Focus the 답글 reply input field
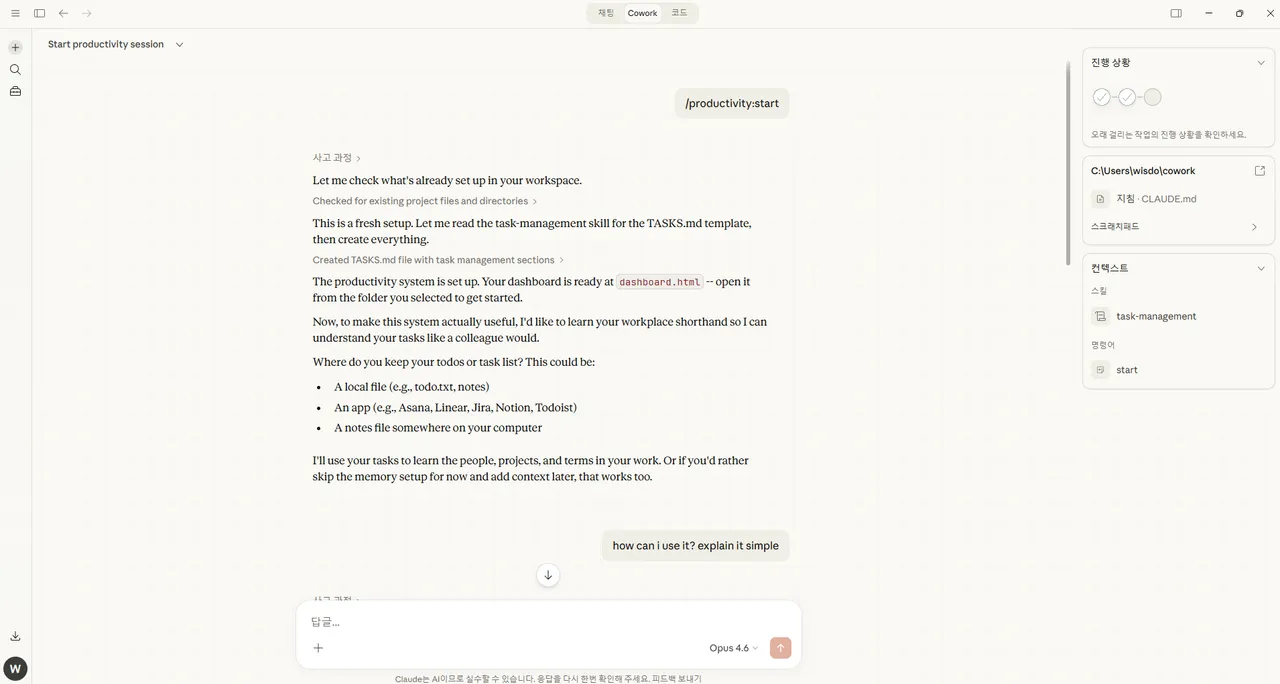 (x=548, y=622)
